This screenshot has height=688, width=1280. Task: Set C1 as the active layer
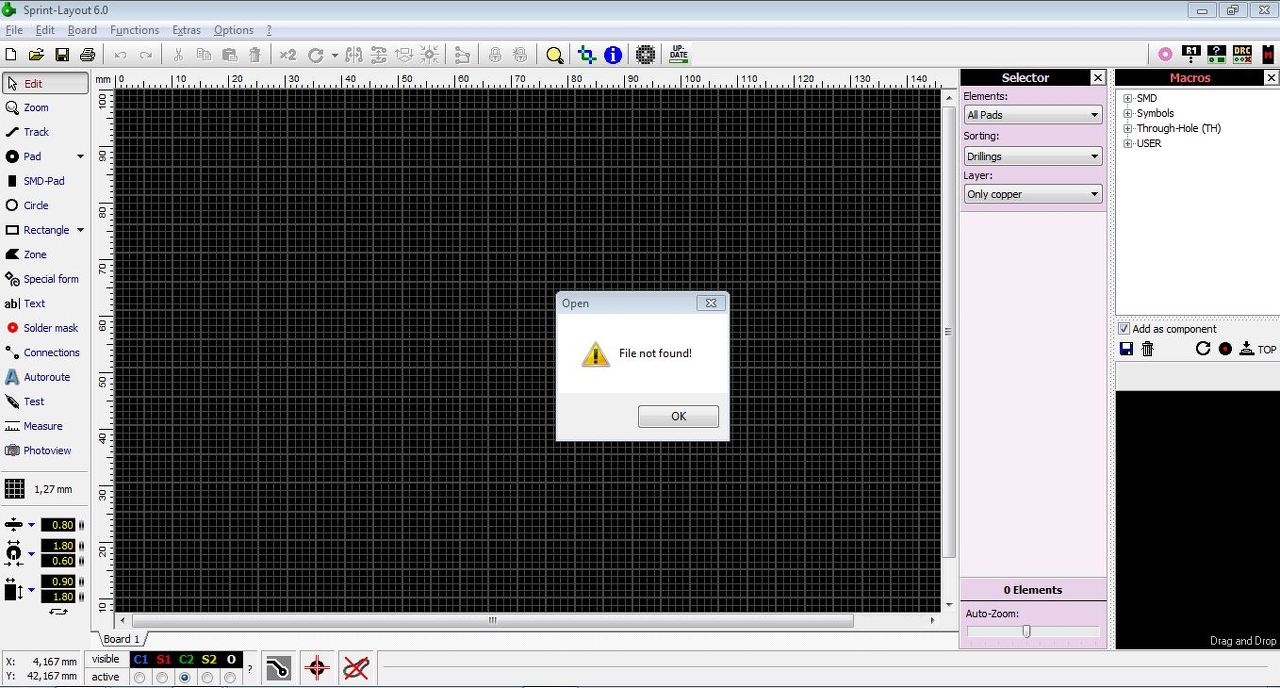tap(139, 677)
